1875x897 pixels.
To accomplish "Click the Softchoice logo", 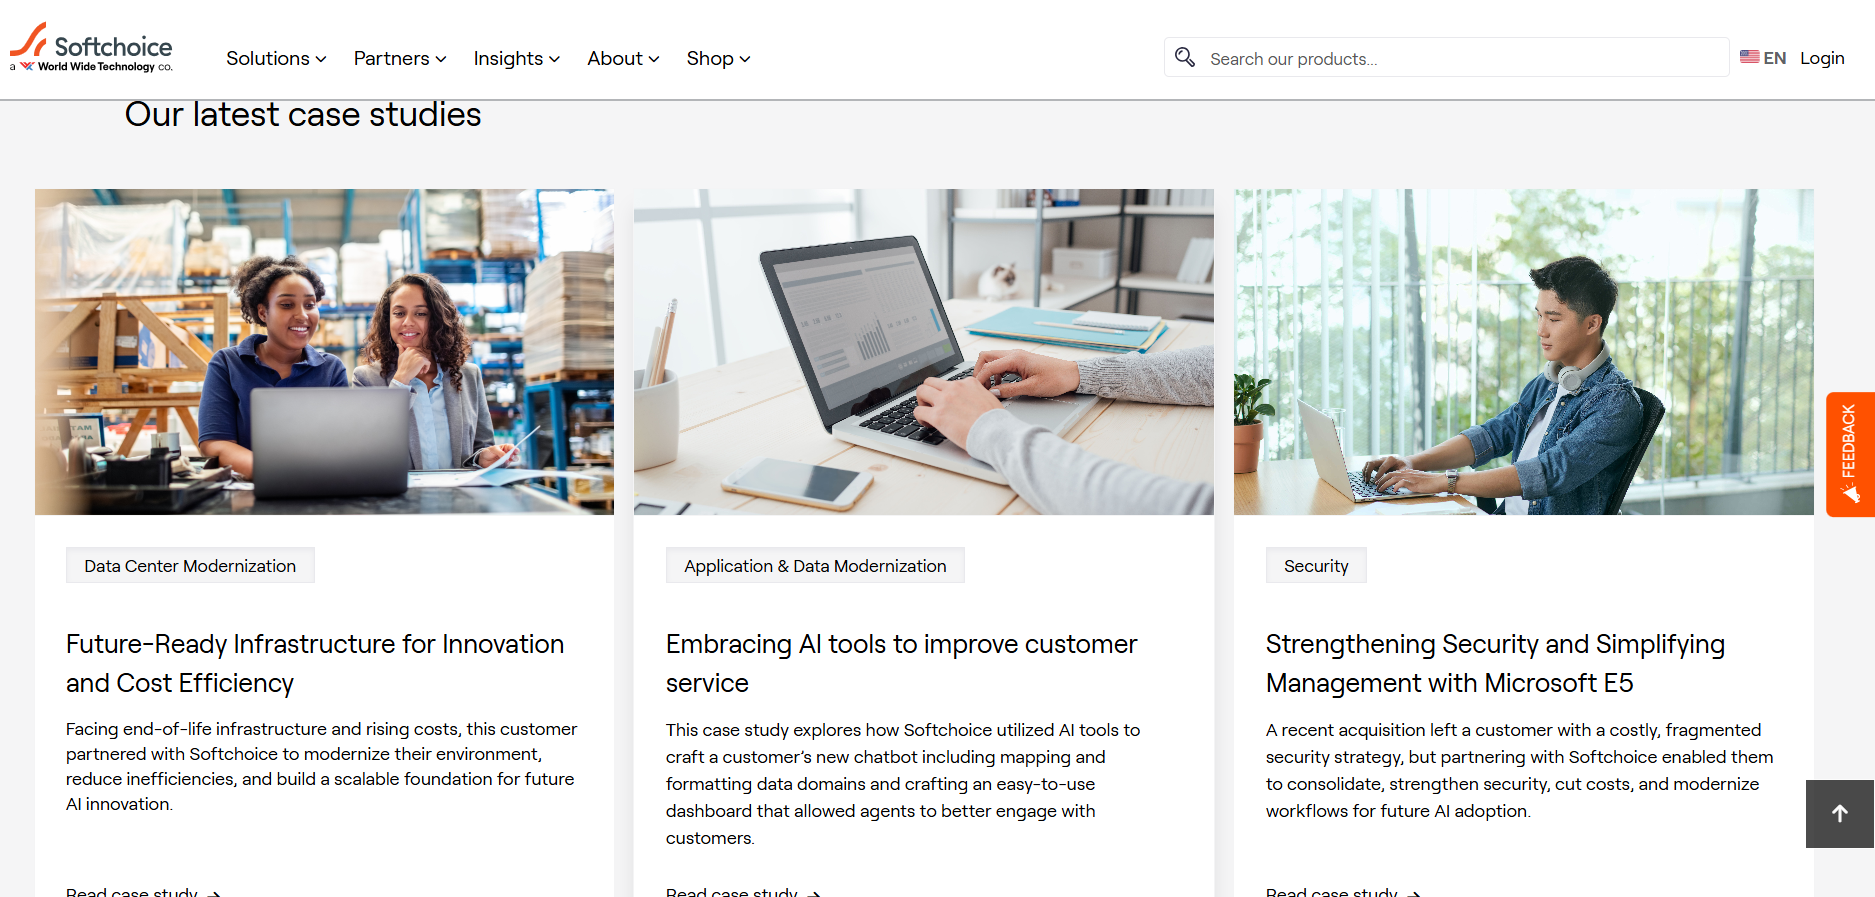I will (91, 47).
